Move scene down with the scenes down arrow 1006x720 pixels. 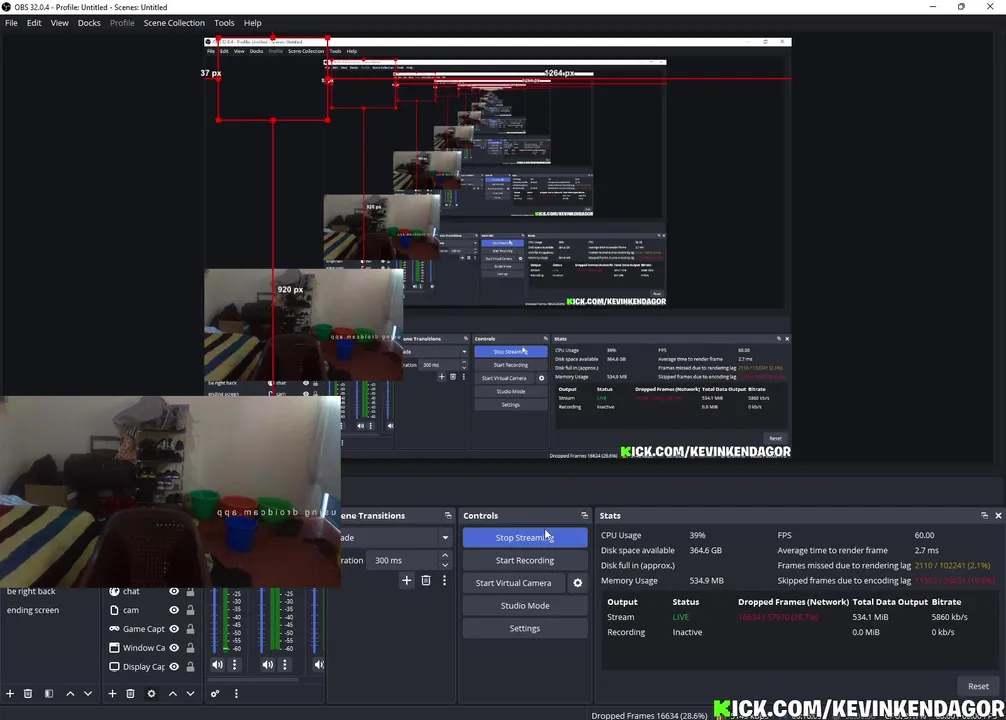88,694
